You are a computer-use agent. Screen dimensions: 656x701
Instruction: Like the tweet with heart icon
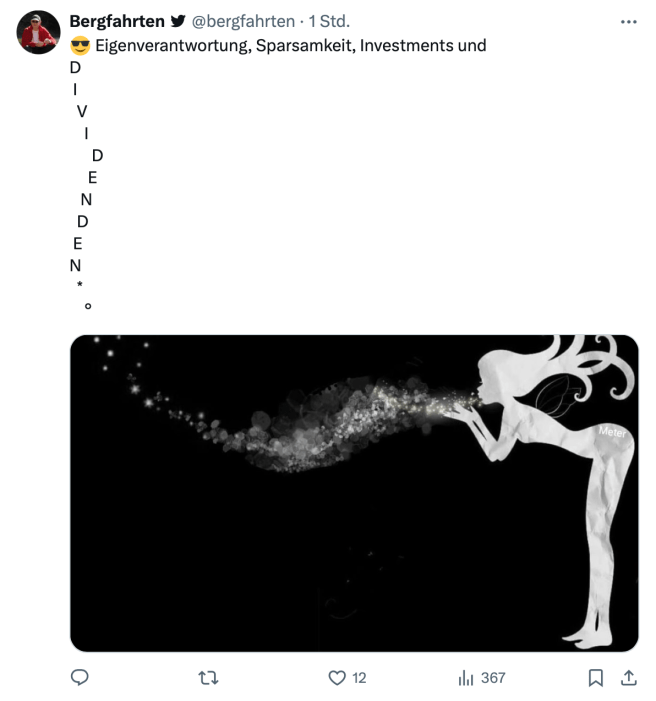337,678
